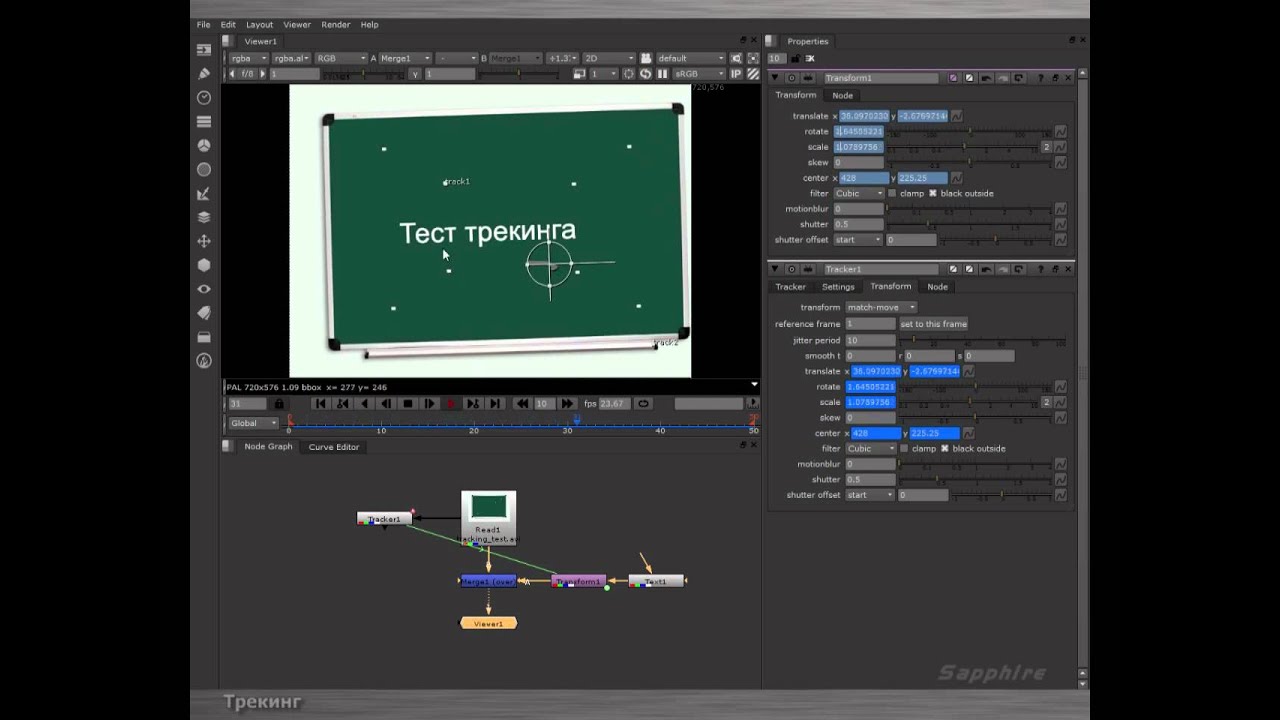1280x720 pixels.
Task: Go to first frame in the timeline controls
Action: pos(320,403)
